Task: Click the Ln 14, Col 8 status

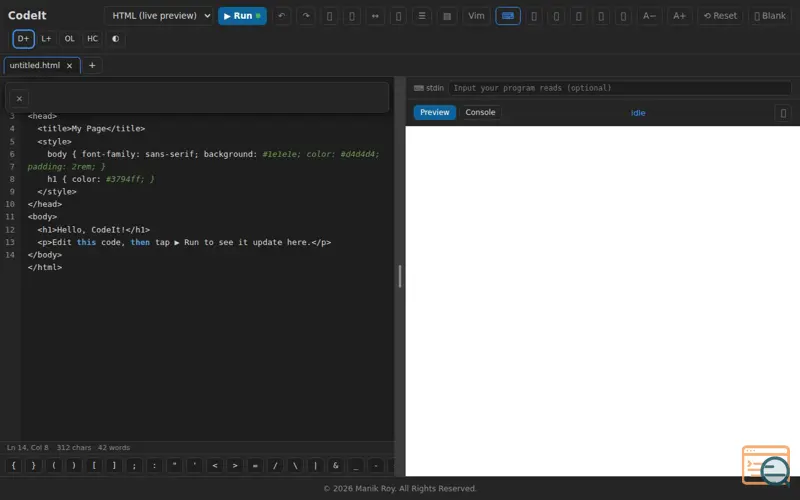Action: (28, 447)
